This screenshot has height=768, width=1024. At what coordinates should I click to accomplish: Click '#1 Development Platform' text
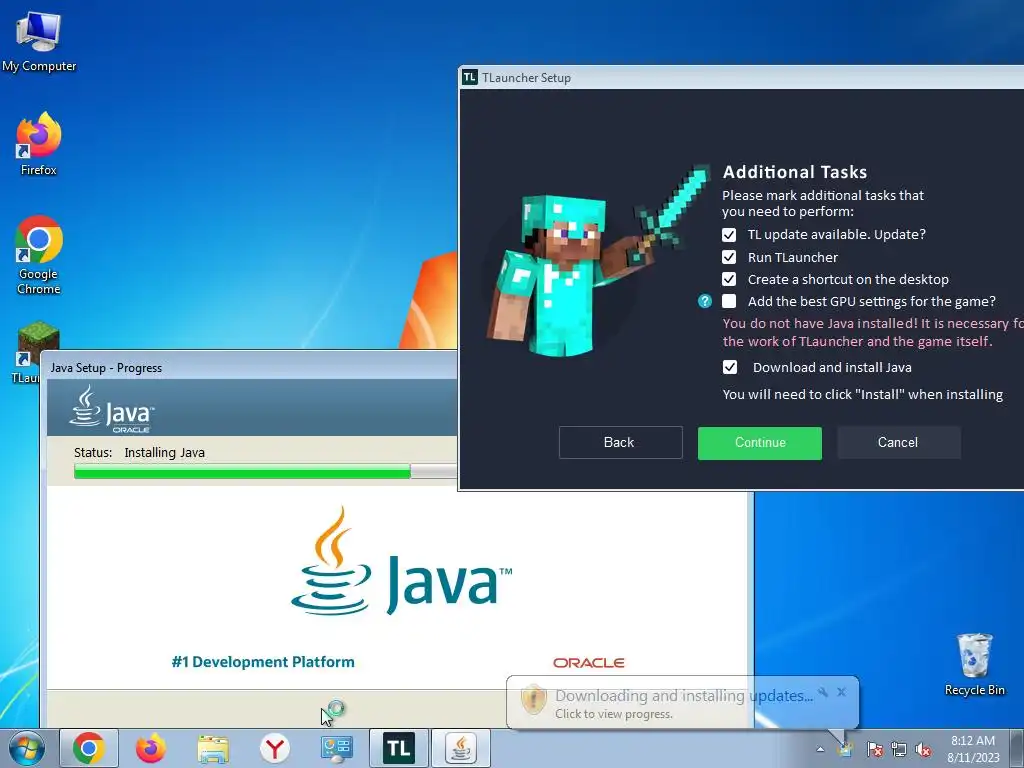[x=263, y=662]
